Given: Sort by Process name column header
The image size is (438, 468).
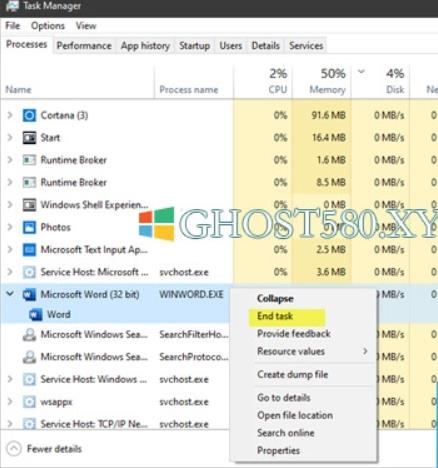Looking at the screenshot, I should (x=189, y=90).
